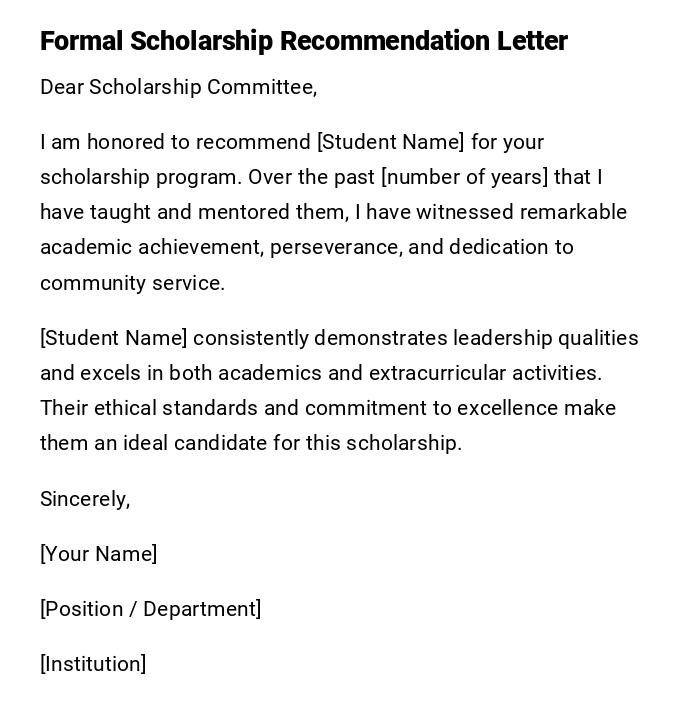Click the phrase scholarship program
The image size is (700, 726).
pyautogui.click(x=140, y=177)
